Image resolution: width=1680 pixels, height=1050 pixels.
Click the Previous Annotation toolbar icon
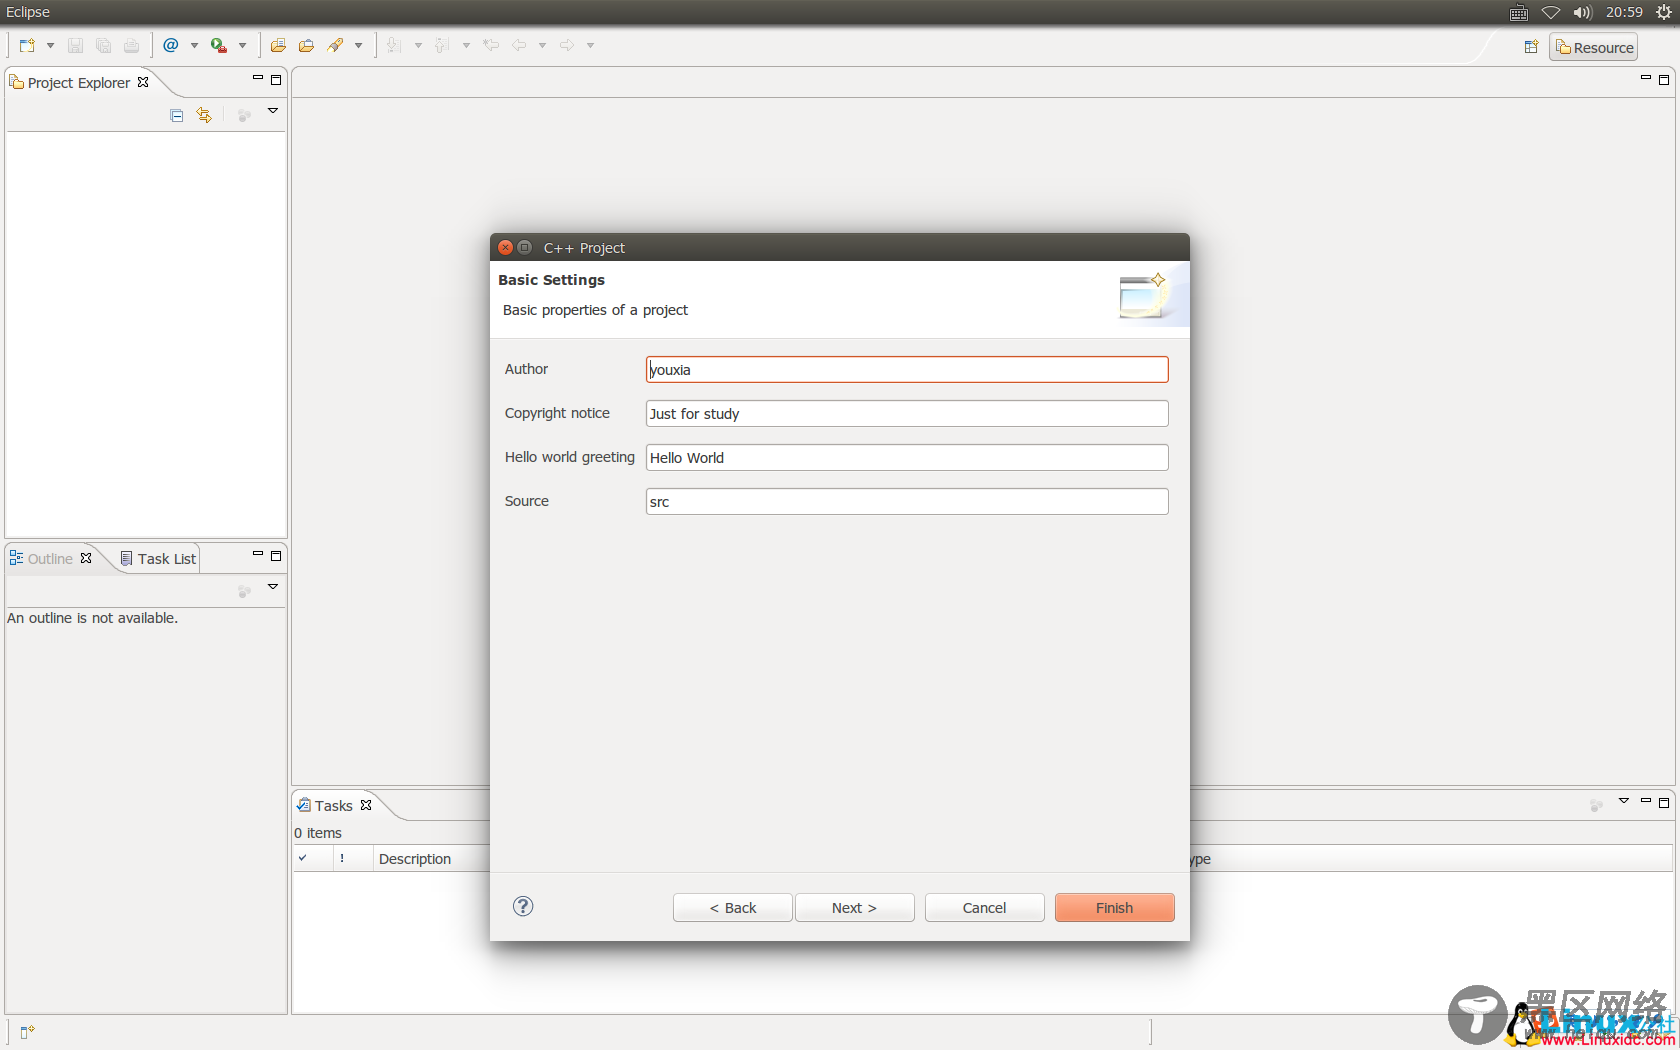pos(442,46)
